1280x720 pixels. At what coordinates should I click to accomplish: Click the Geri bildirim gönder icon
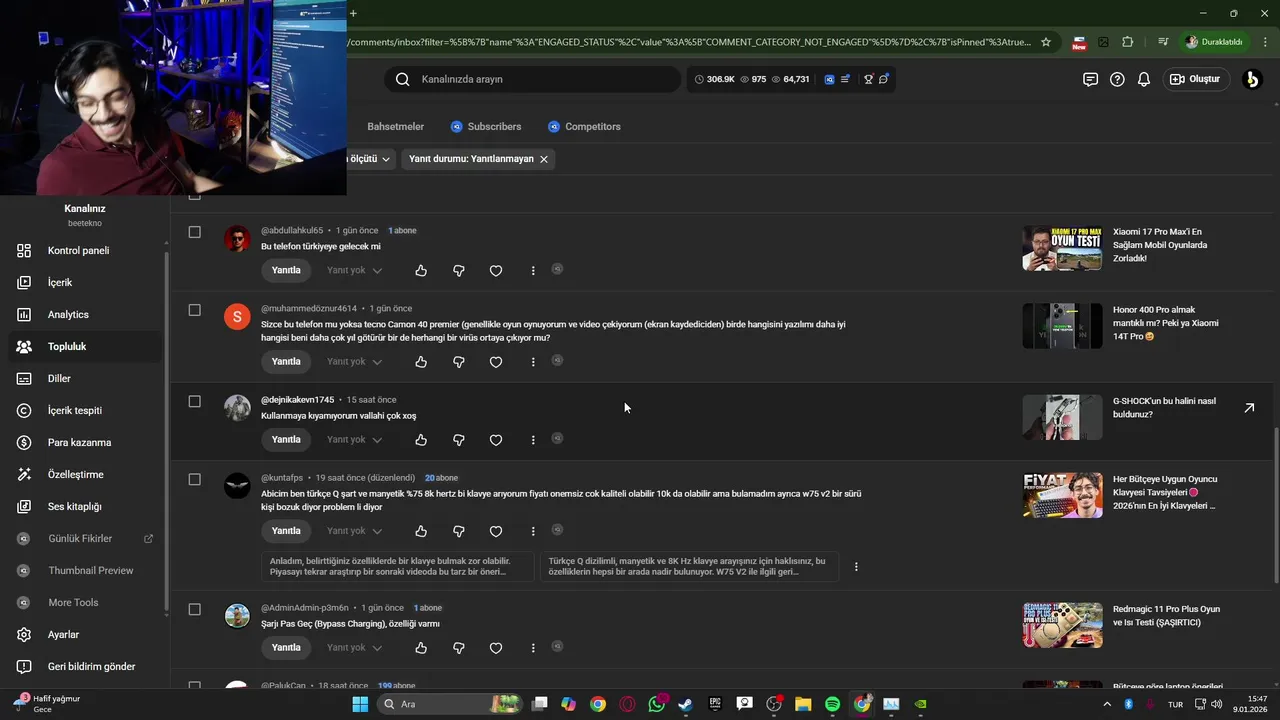pos(24,667)
